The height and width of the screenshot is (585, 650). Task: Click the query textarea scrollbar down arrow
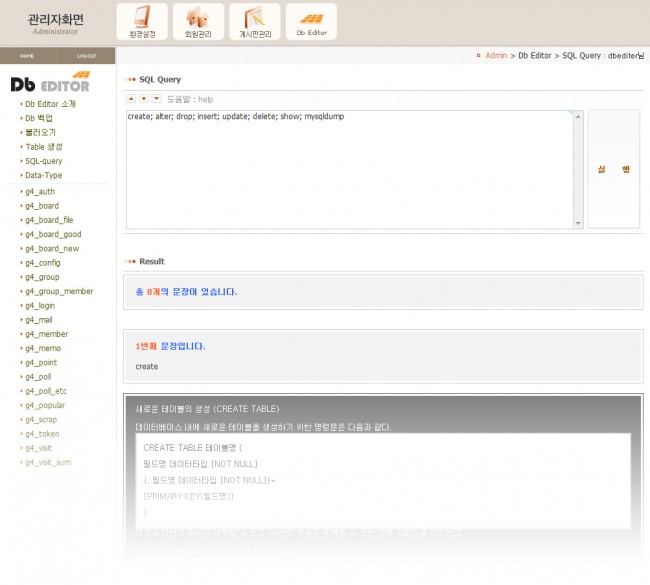(x=577, y=223)
